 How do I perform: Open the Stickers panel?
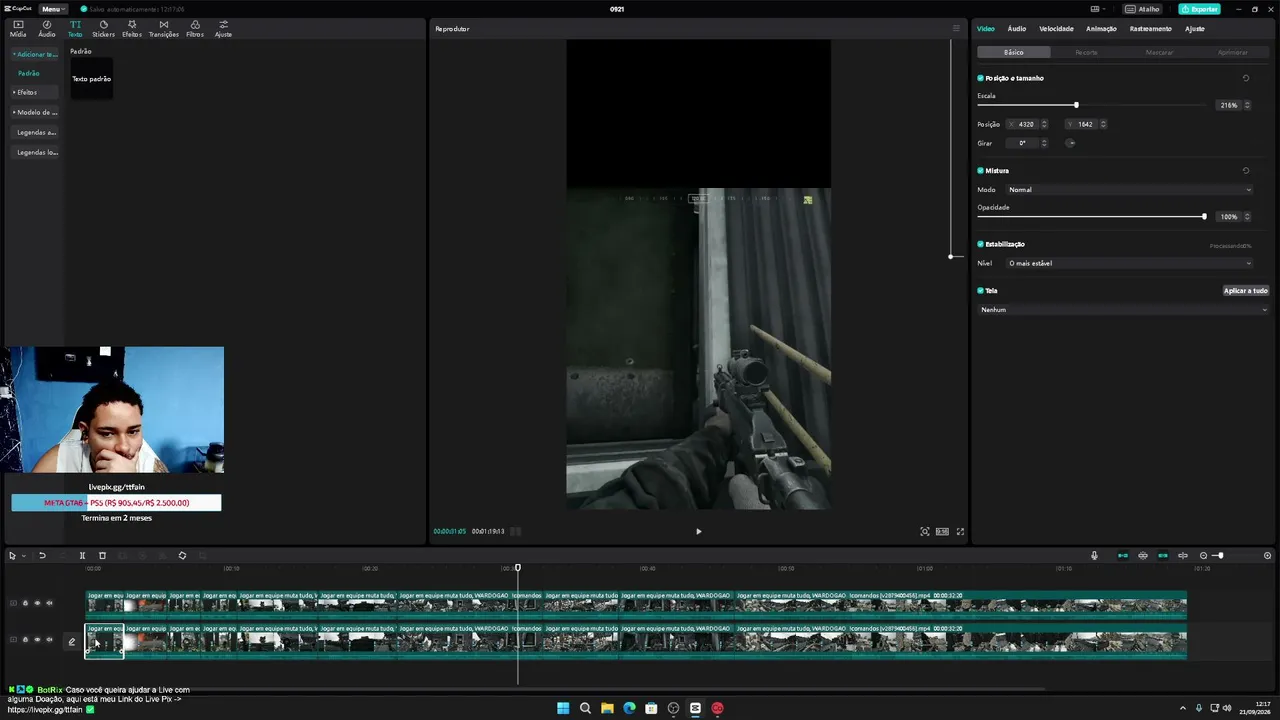pos(103,29)
